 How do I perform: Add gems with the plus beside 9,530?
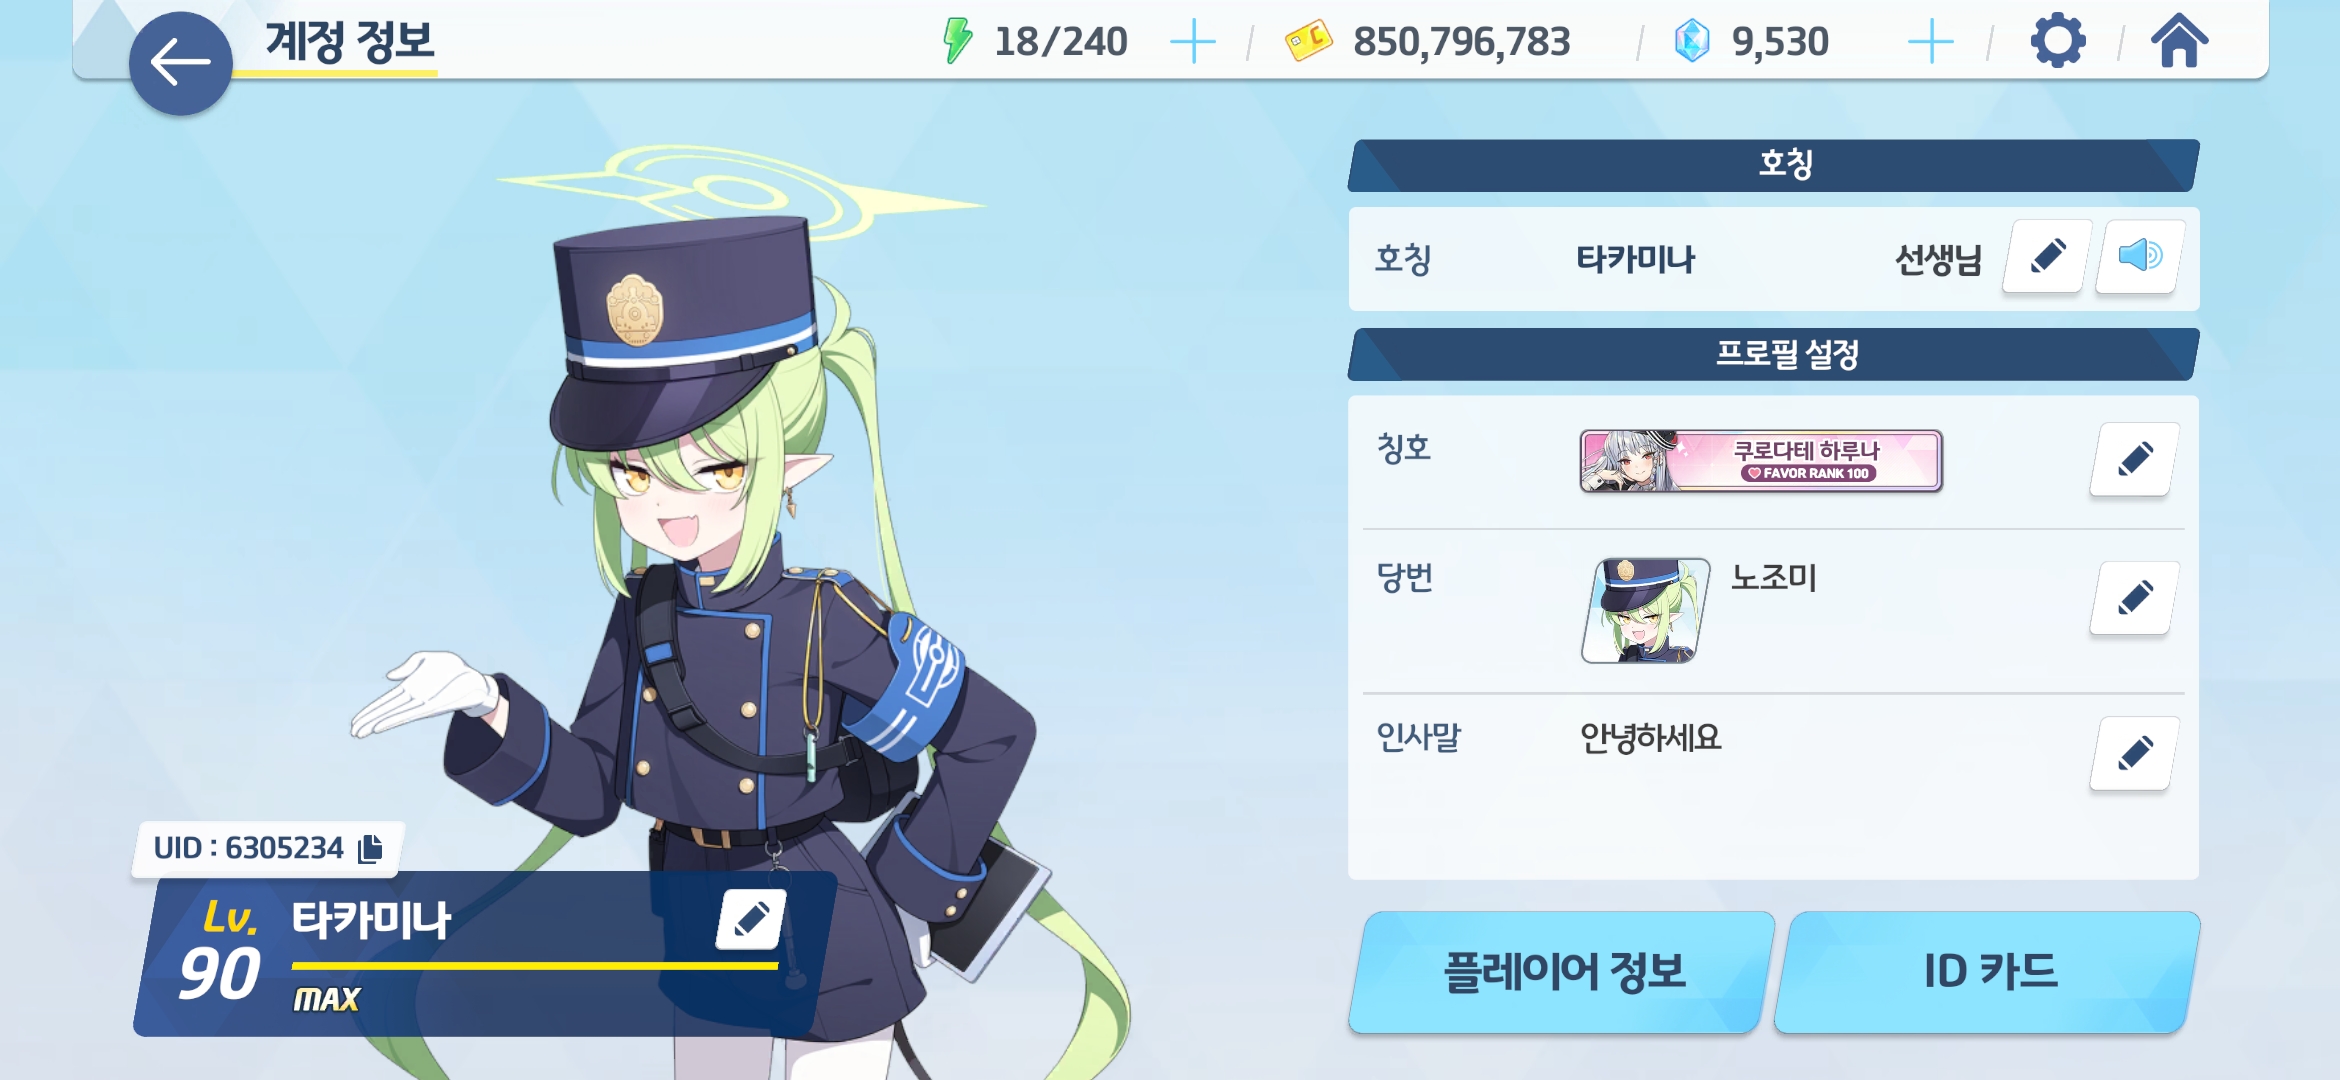tap(1930, 43)
